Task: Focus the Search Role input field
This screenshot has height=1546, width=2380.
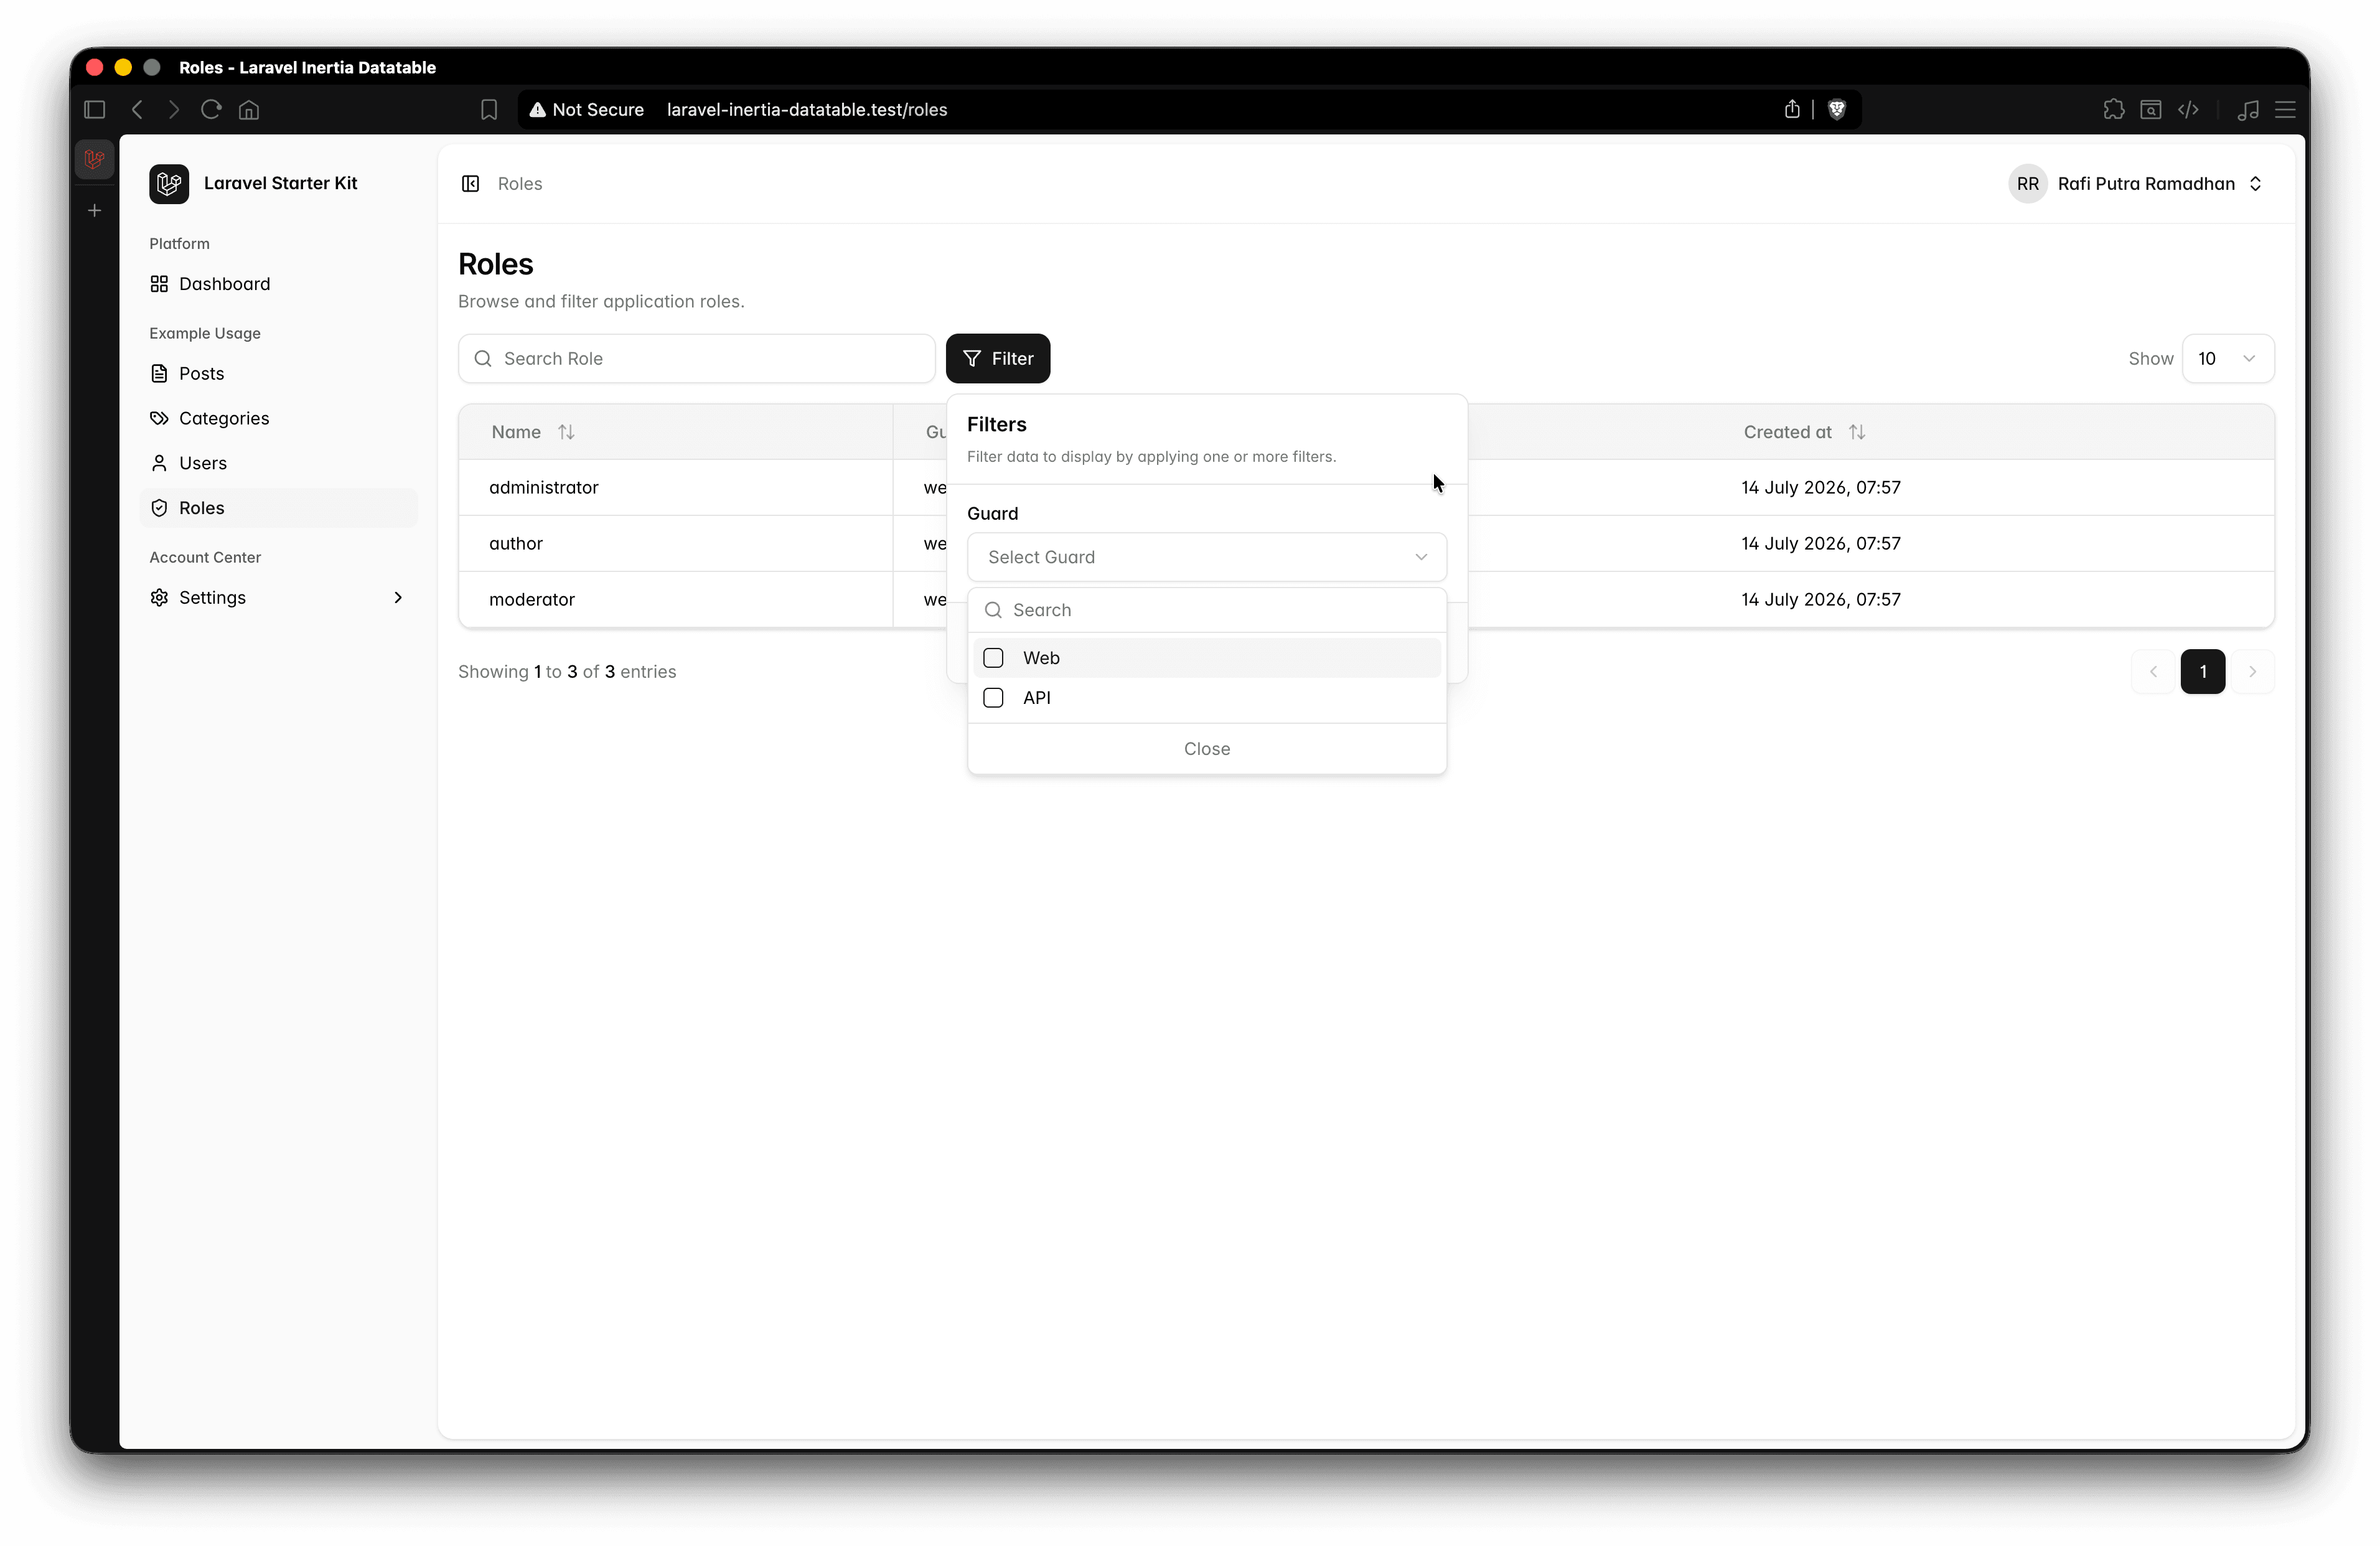Action: (696, 359)
